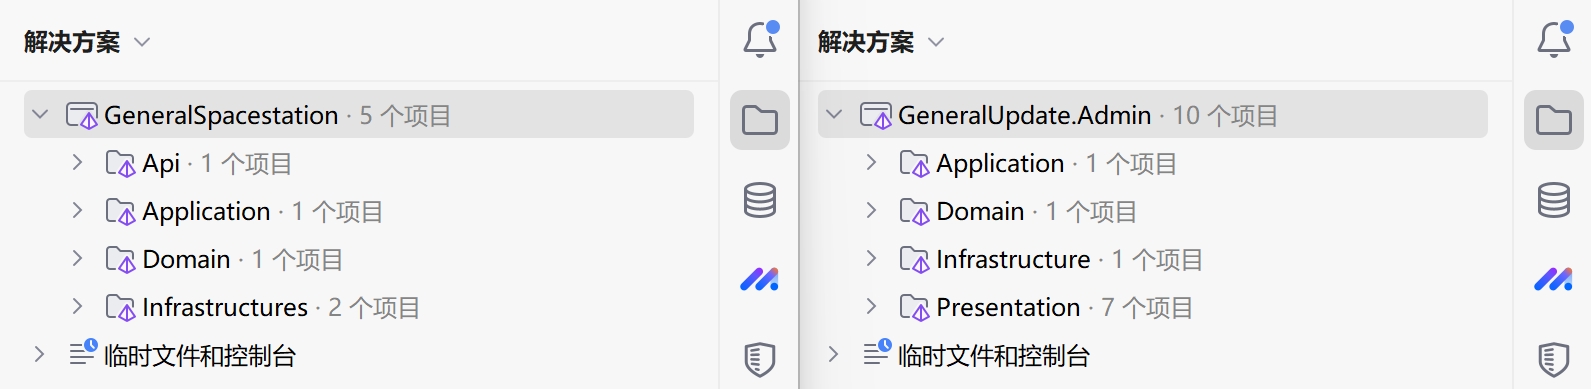Open notifications bell in right panel sidebar

tap(1554, 40)
